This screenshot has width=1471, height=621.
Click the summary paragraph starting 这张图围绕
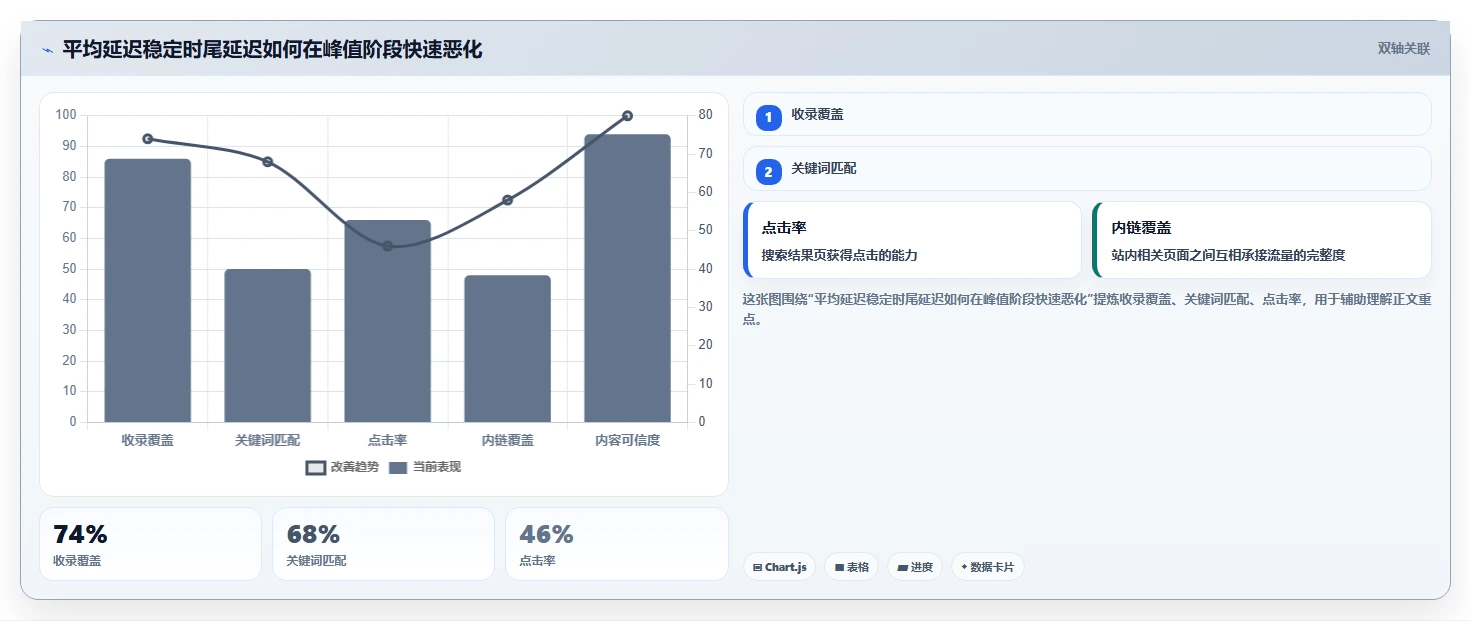coord(1087,310)
